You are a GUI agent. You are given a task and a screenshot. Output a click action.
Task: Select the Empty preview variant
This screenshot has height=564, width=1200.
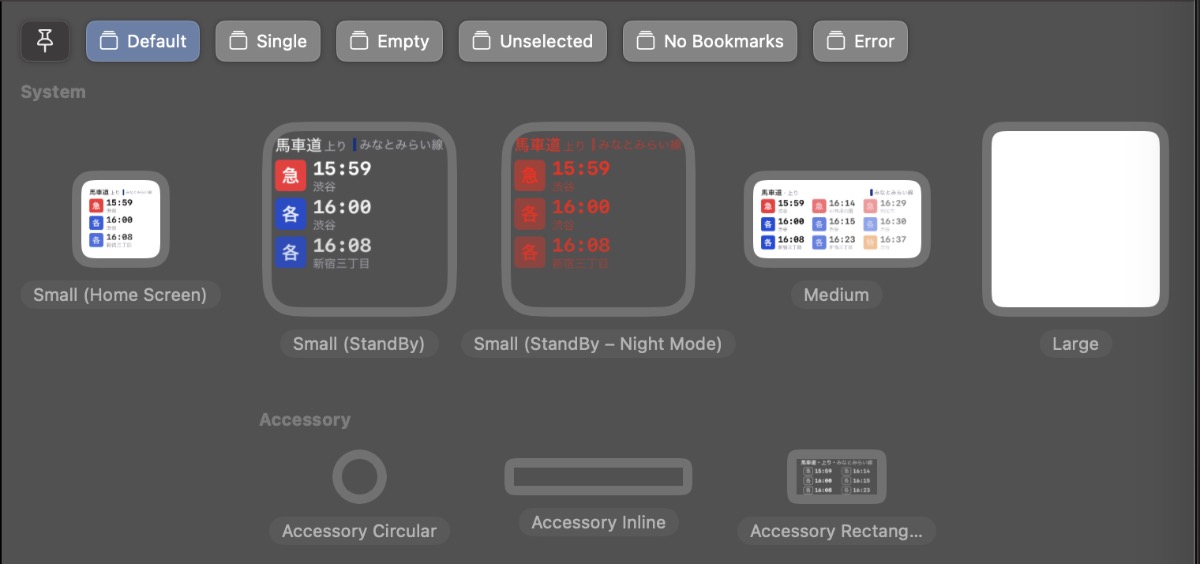390,41
